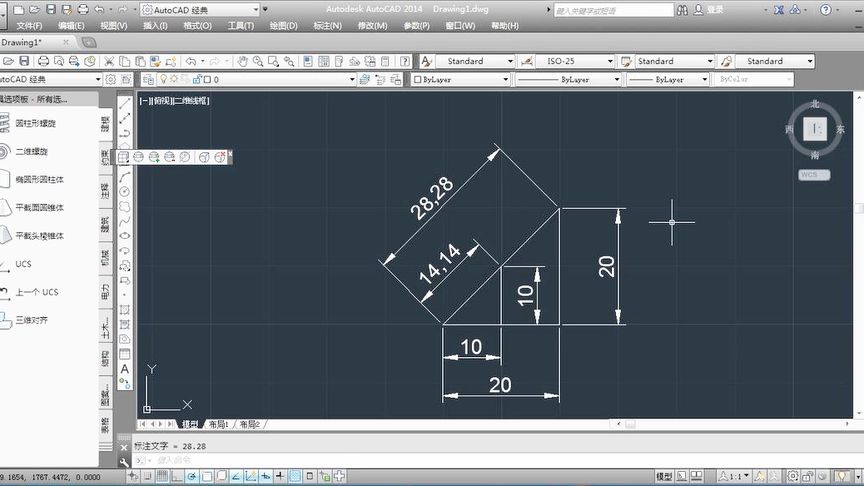Toggle grid display in status bar

tap(162, 476)
